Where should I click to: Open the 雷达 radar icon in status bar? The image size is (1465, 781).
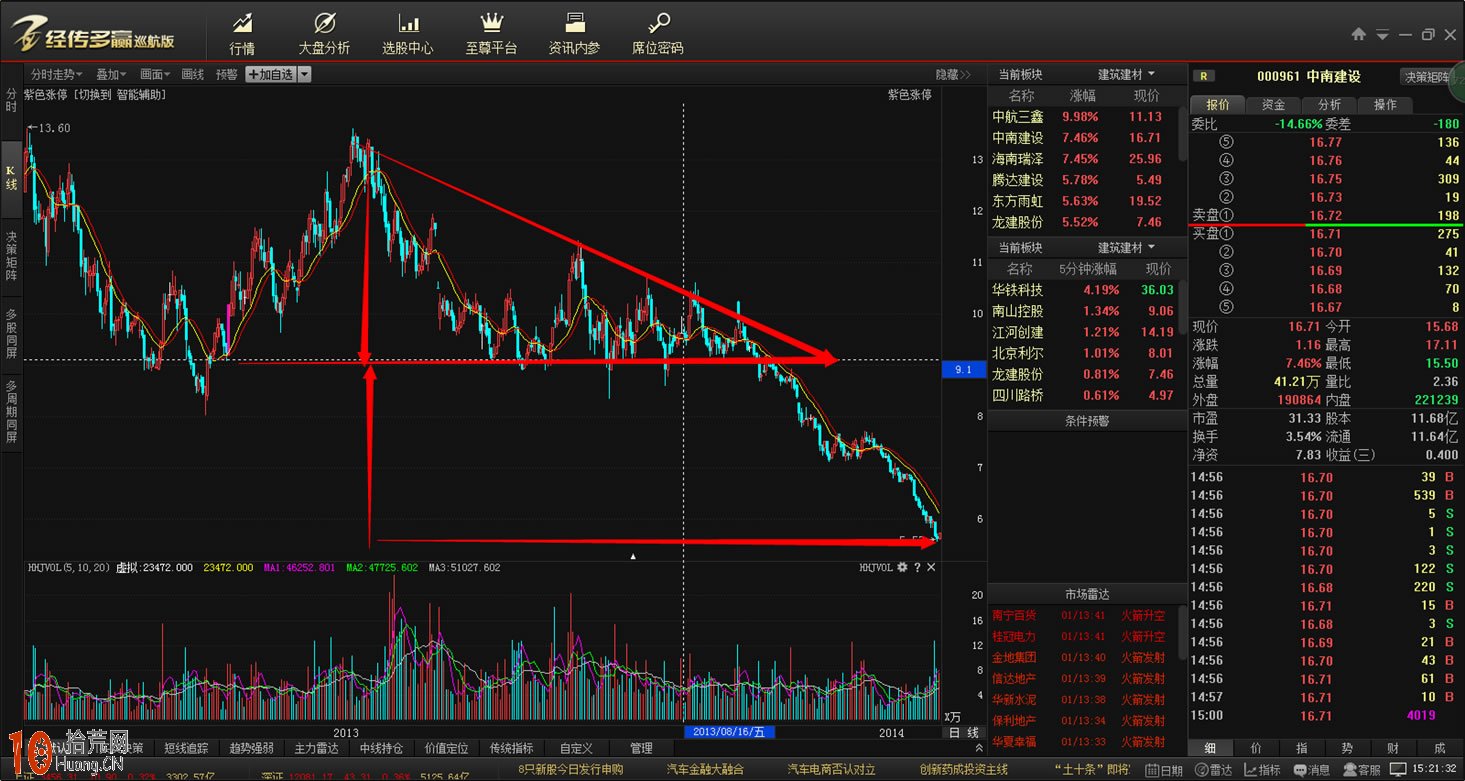1214,770
